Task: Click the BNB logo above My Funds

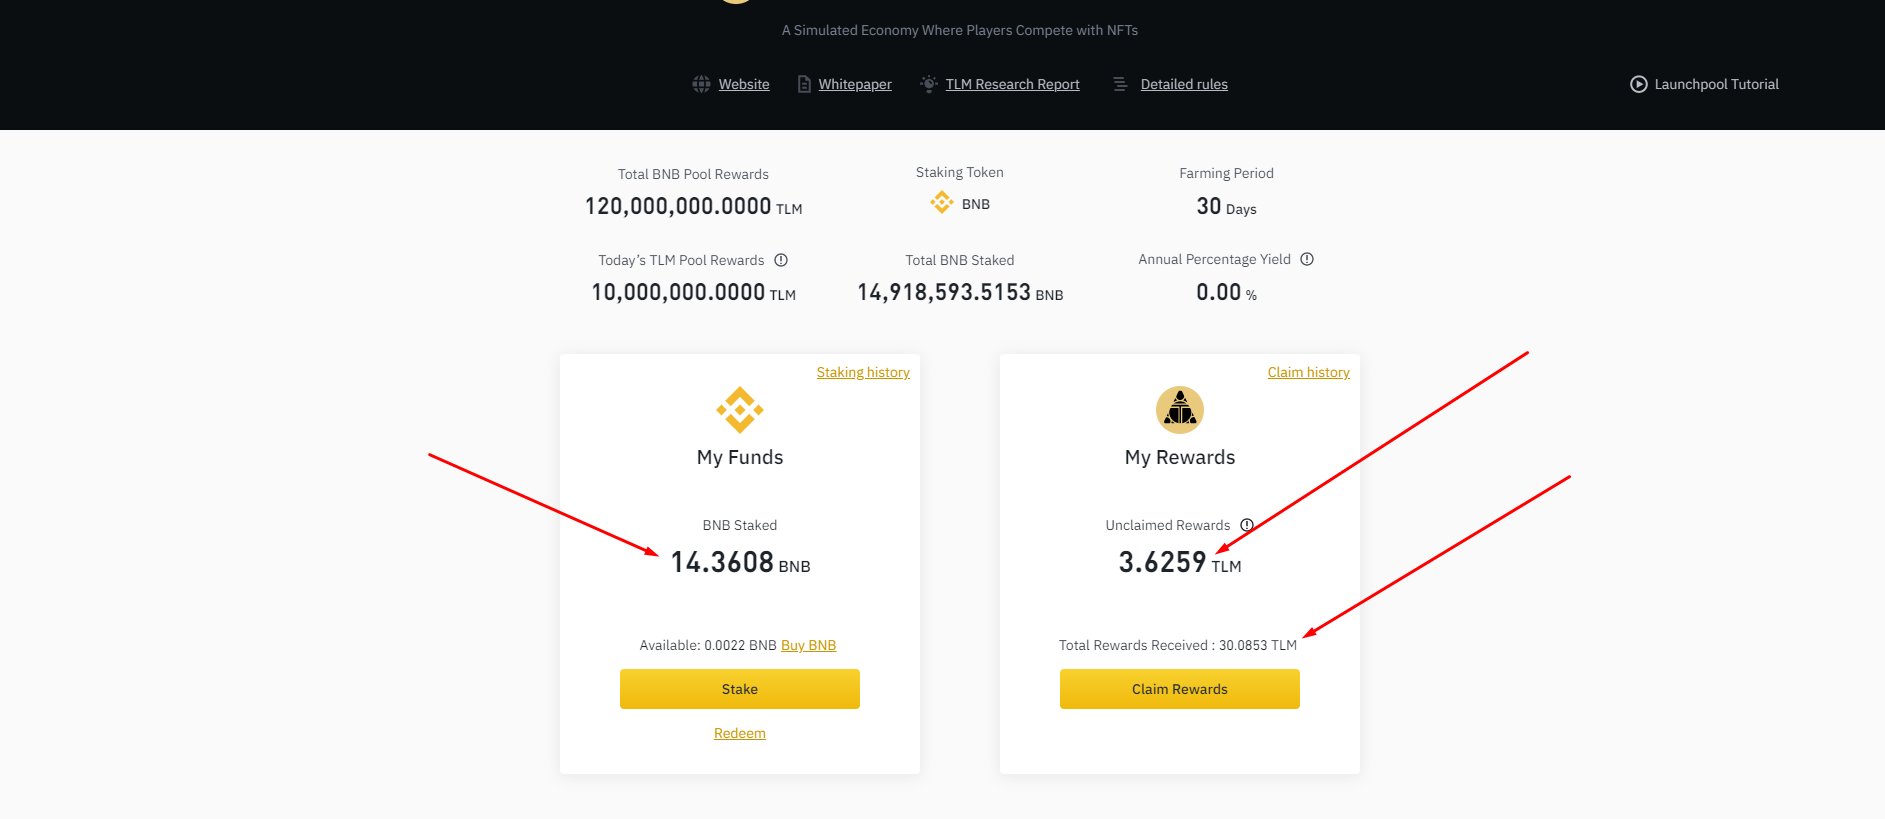Action: click(740, 410)
